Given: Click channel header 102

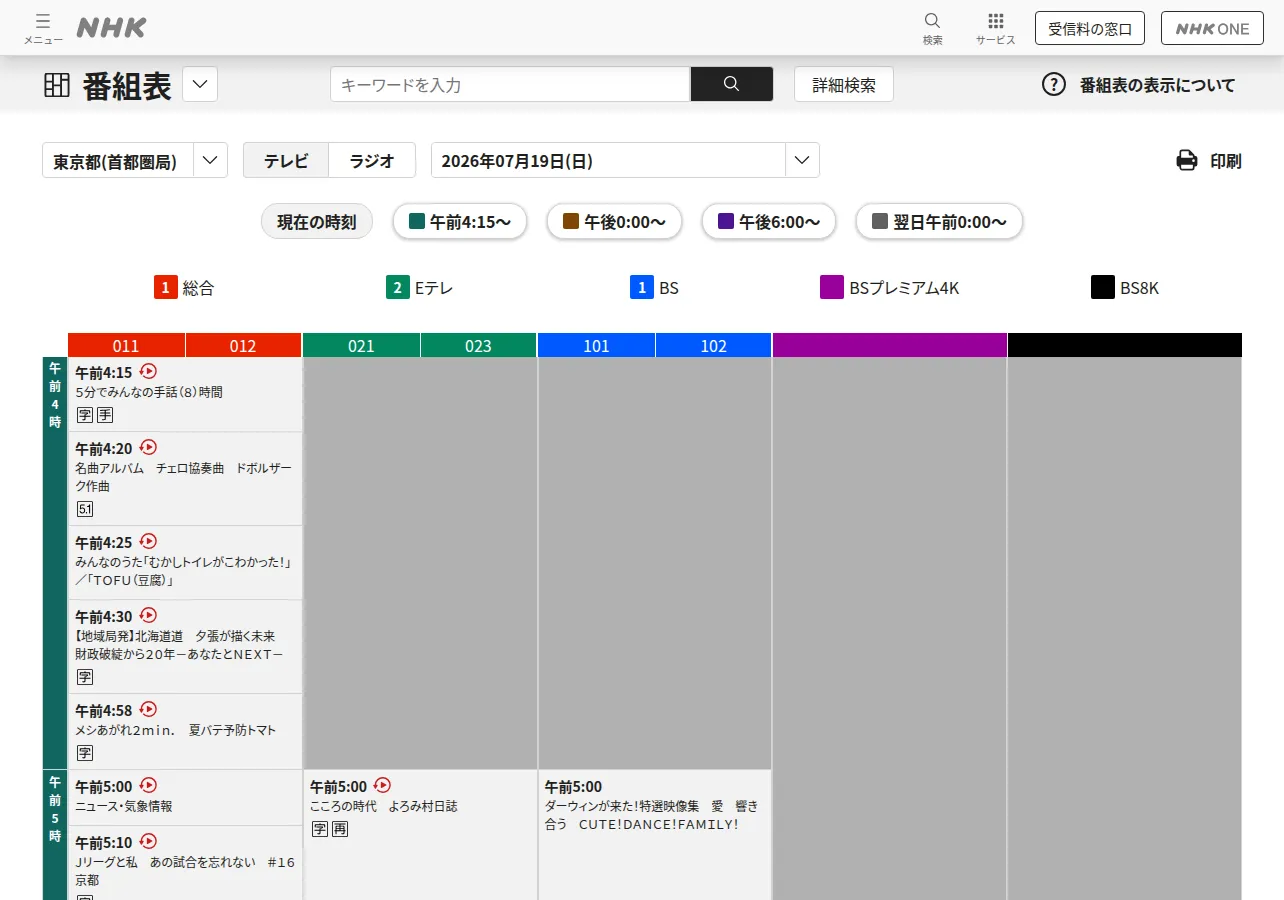Looking at the screenshot, I should click(713, 346).
